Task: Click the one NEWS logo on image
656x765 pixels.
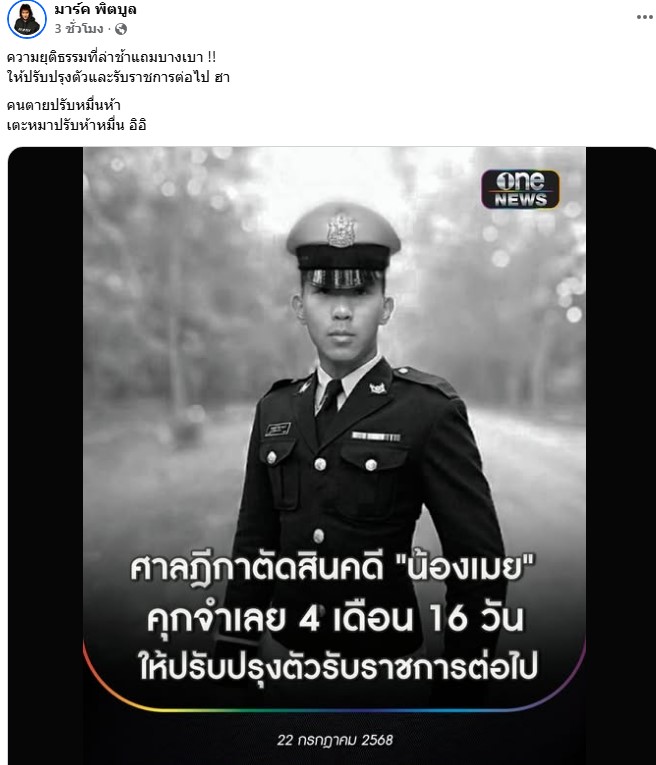Action: 520,189
